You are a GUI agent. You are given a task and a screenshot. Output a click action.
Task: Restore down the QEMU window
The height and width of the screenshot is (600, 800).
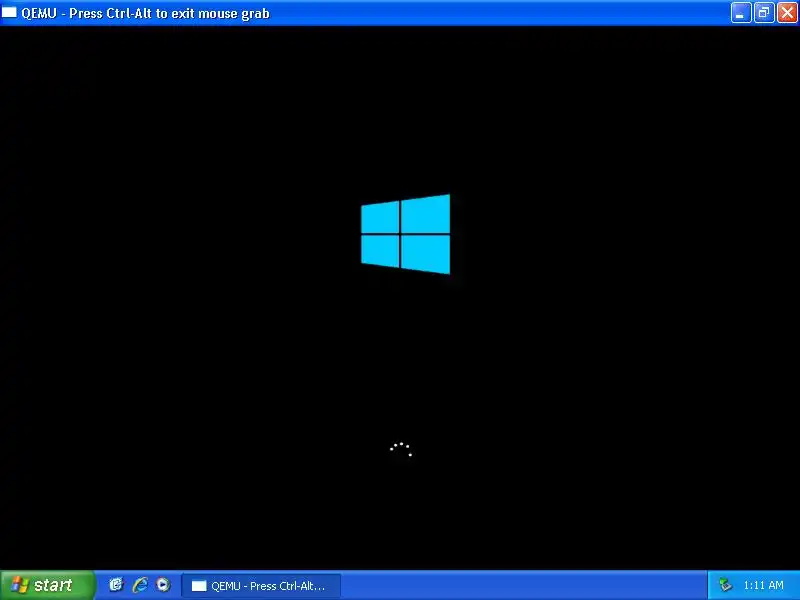click(x=764, y=13)
